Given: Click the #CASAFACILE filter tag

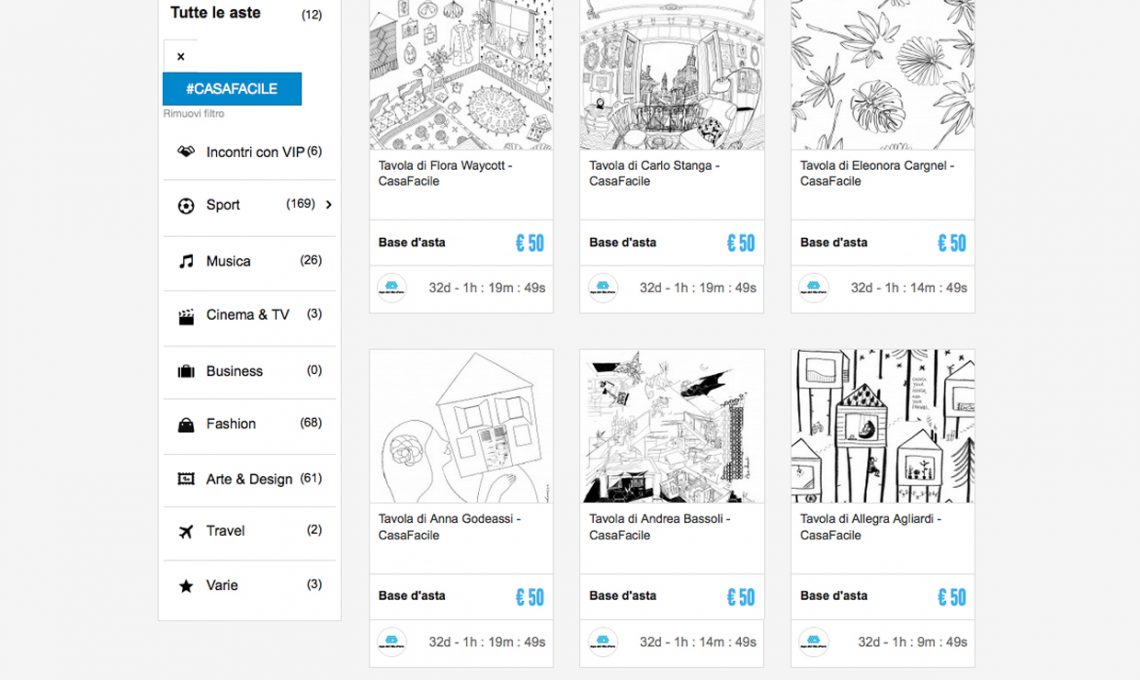Looking at the screenshot, I should (232, 89).
